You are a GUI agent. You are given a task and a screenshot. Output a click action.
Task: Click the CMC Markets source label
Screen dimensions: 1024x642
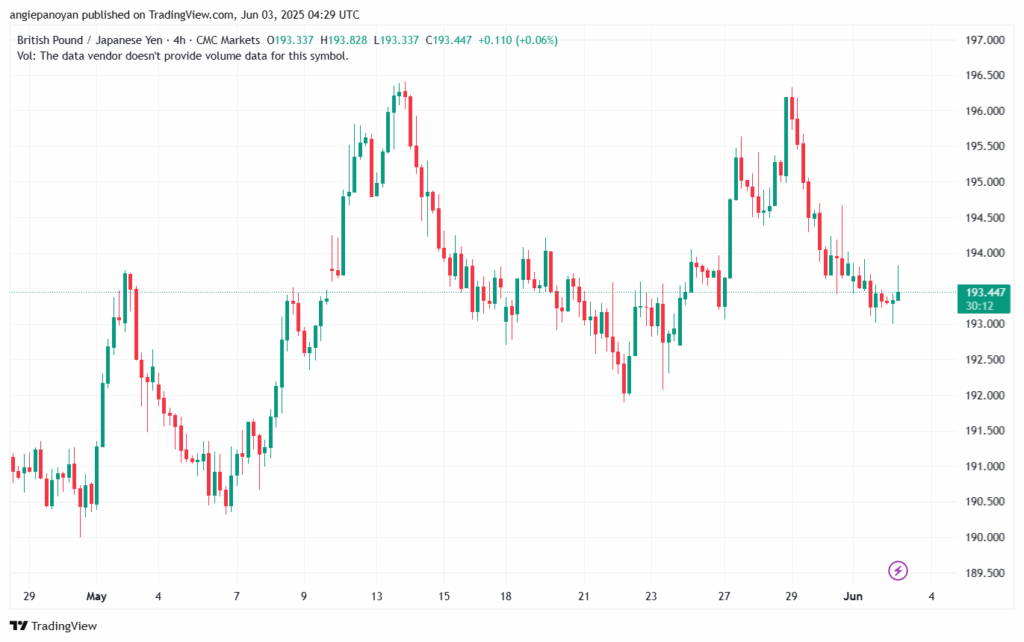tap(228, 40)
